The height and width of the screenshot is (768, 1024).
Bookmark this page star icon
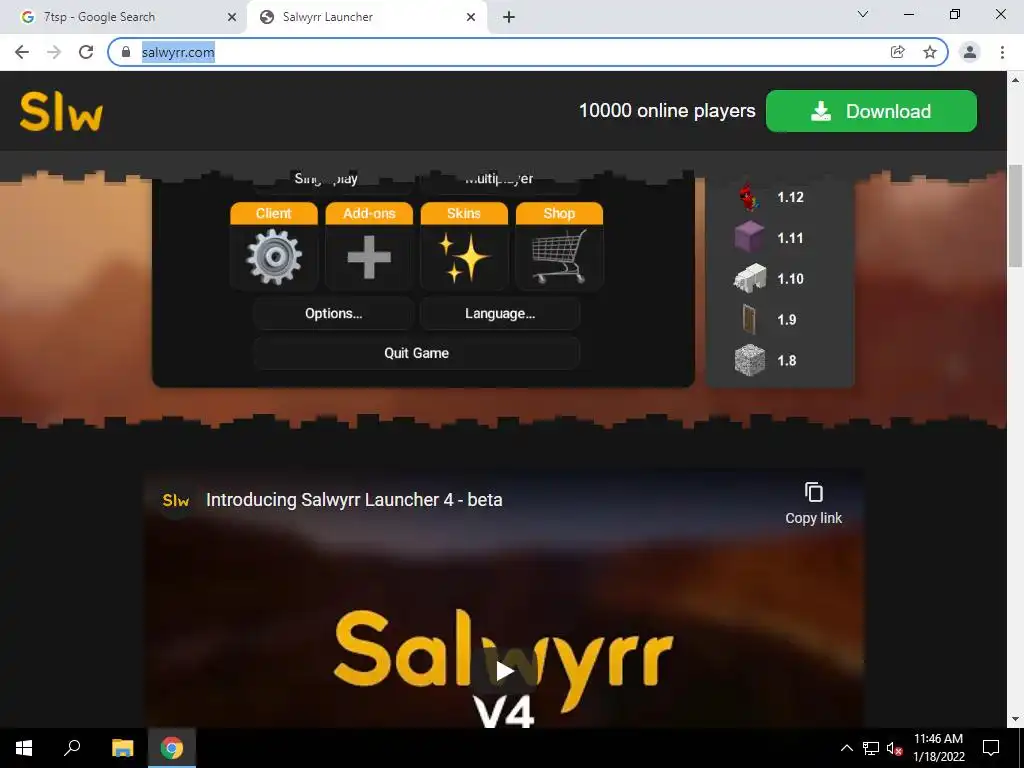tap(930, 52)
